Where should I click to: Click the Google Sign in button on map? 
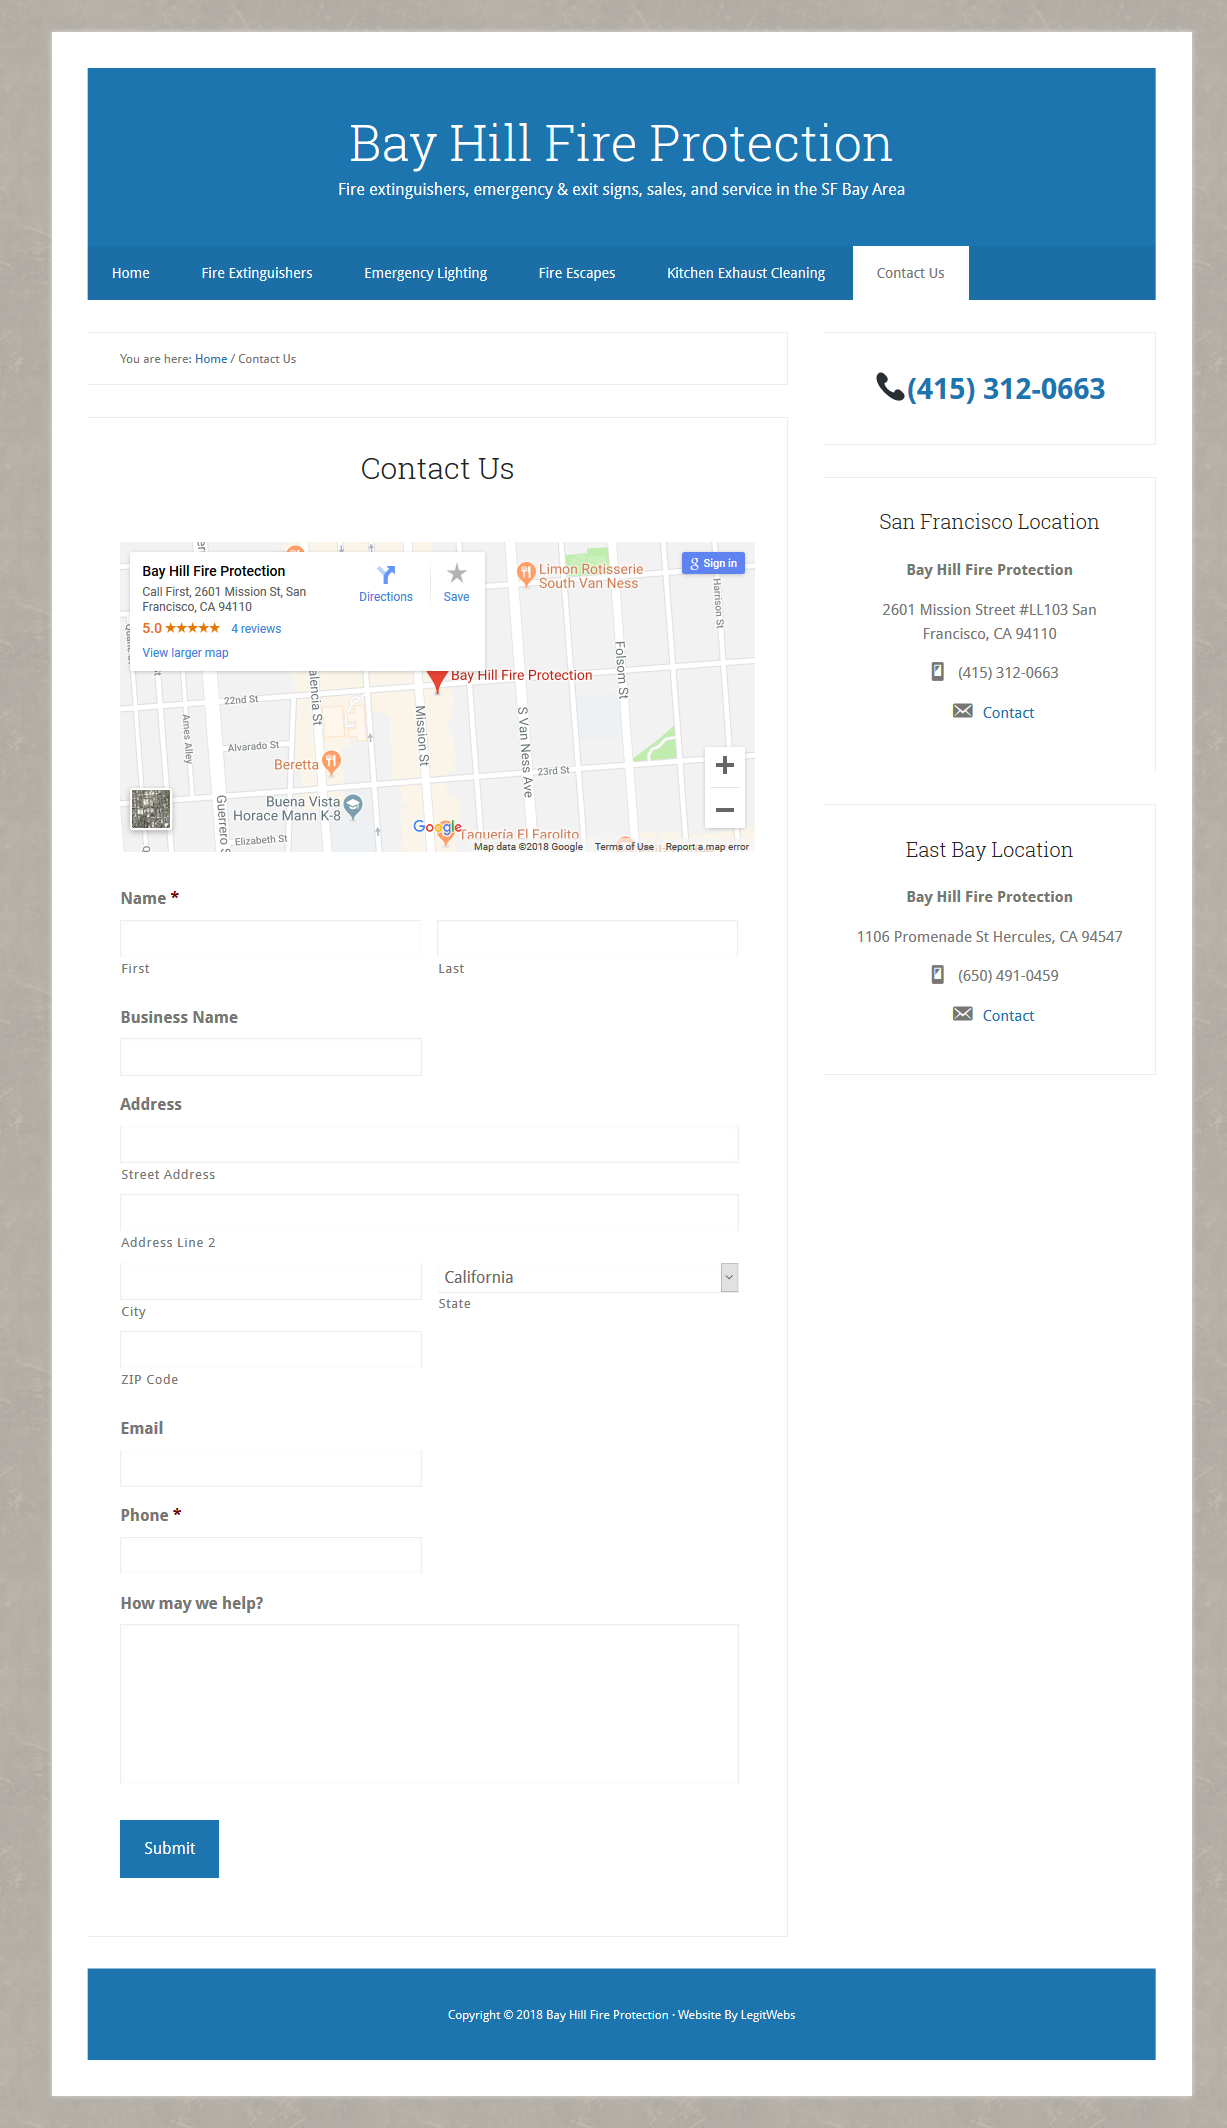(713, 563)
